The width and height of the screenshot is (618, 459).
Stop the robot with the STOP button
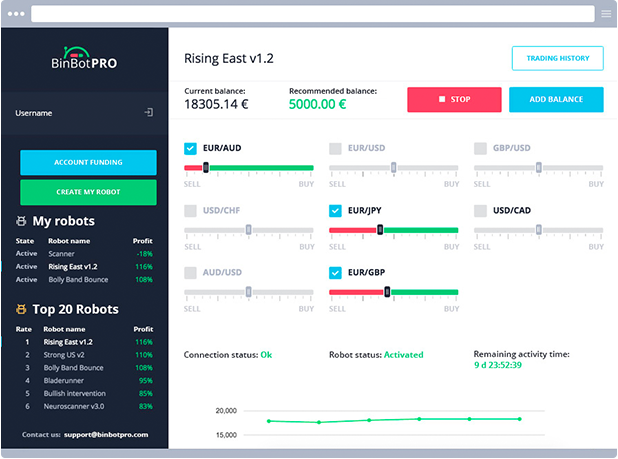coord(454,99)
